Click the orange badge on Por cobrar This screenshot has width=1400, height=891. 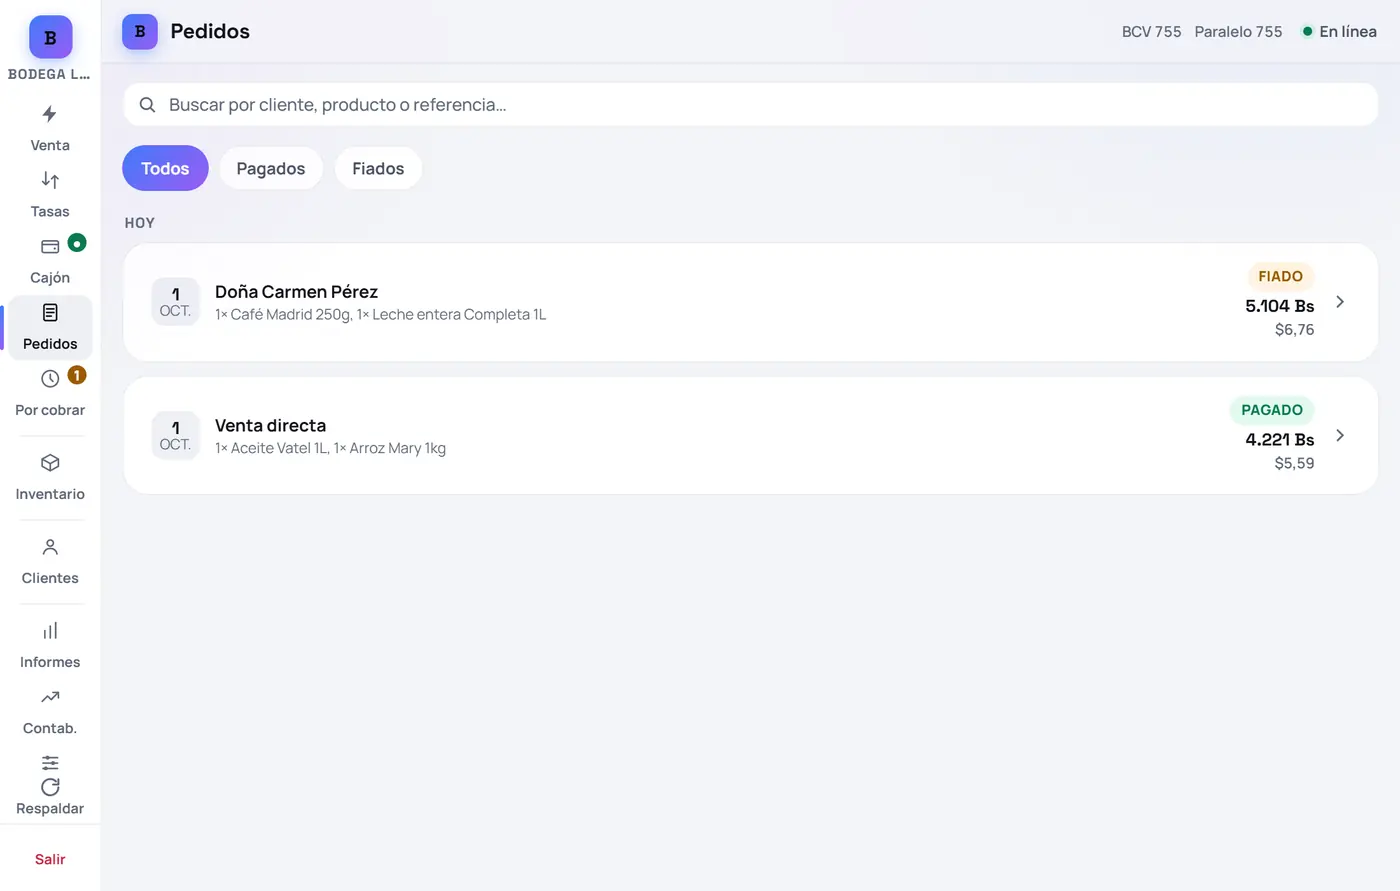click(x=77, y=375)
